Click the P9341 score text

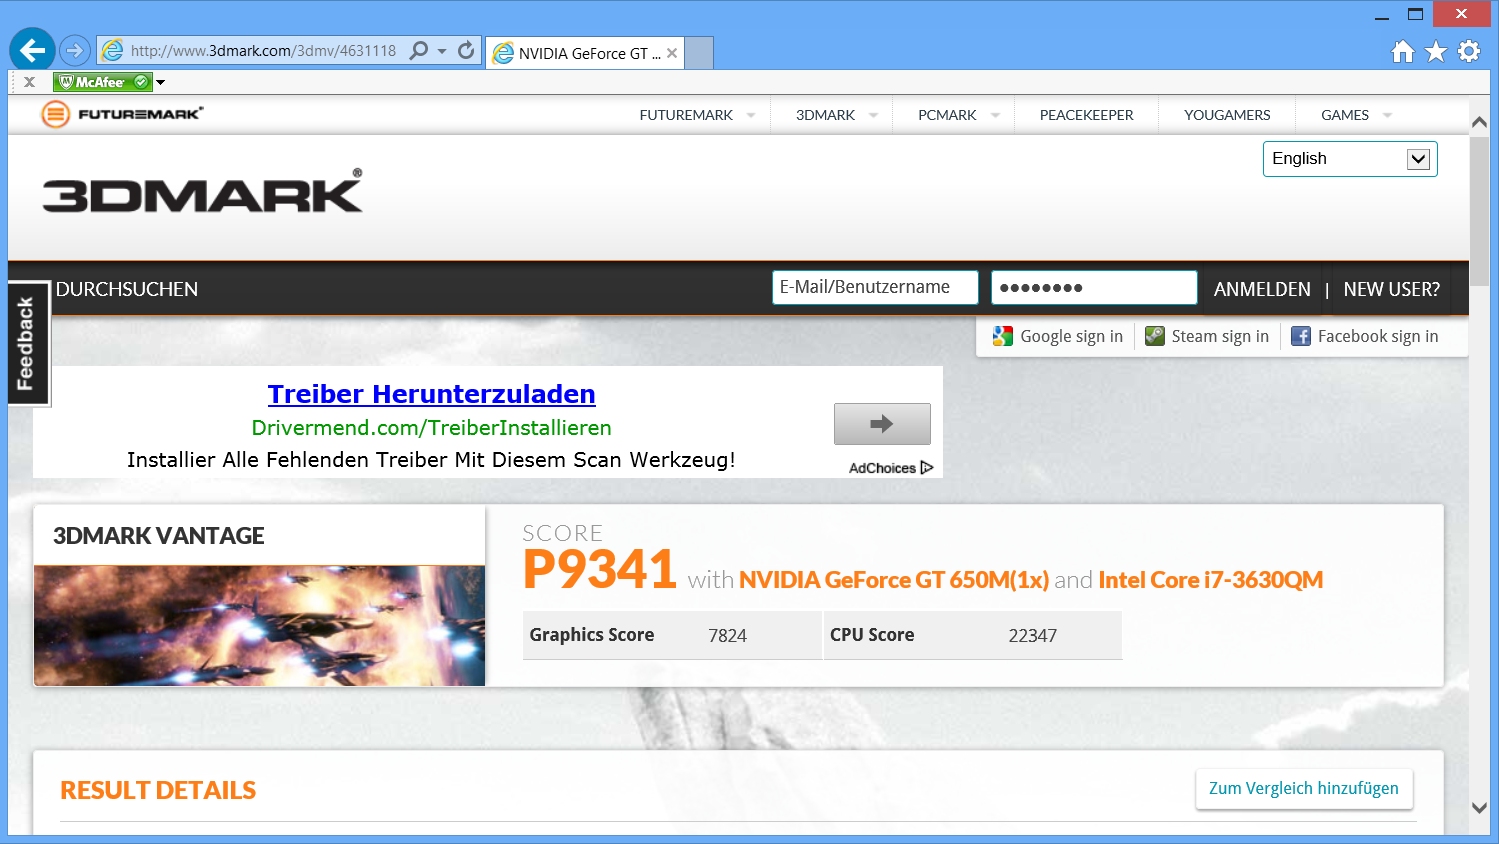(600, 570)
